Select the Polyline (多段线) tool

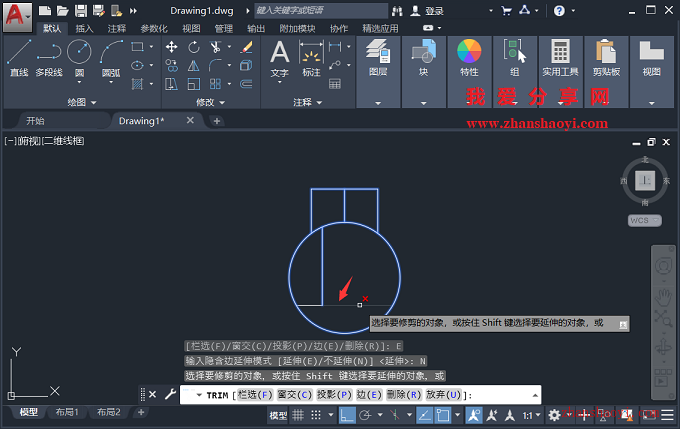49,58
